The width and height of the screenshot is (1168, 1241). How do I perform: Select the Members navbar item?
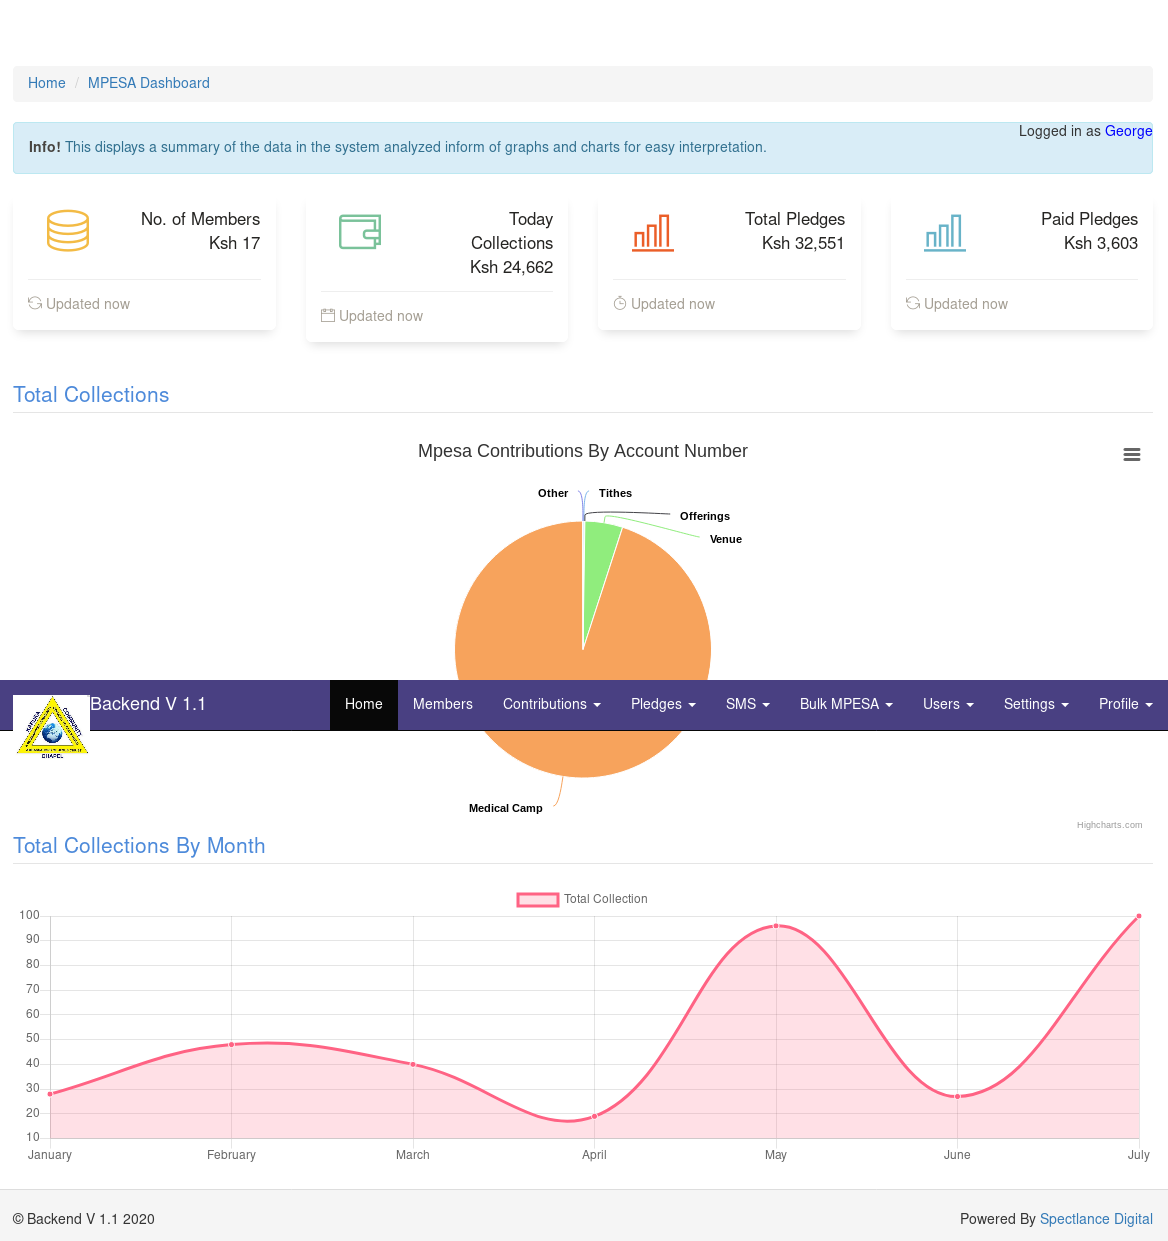point(442,704)
